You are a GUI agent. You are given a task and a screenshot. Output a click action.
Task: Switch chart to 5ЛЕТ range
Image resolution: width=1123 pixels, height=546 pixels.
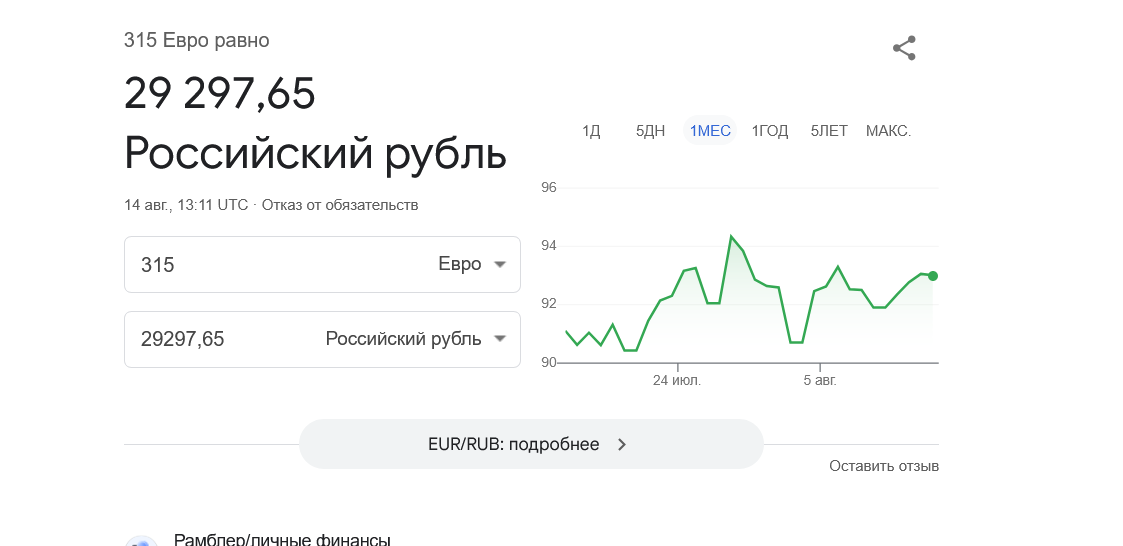[x=829, y=131]
